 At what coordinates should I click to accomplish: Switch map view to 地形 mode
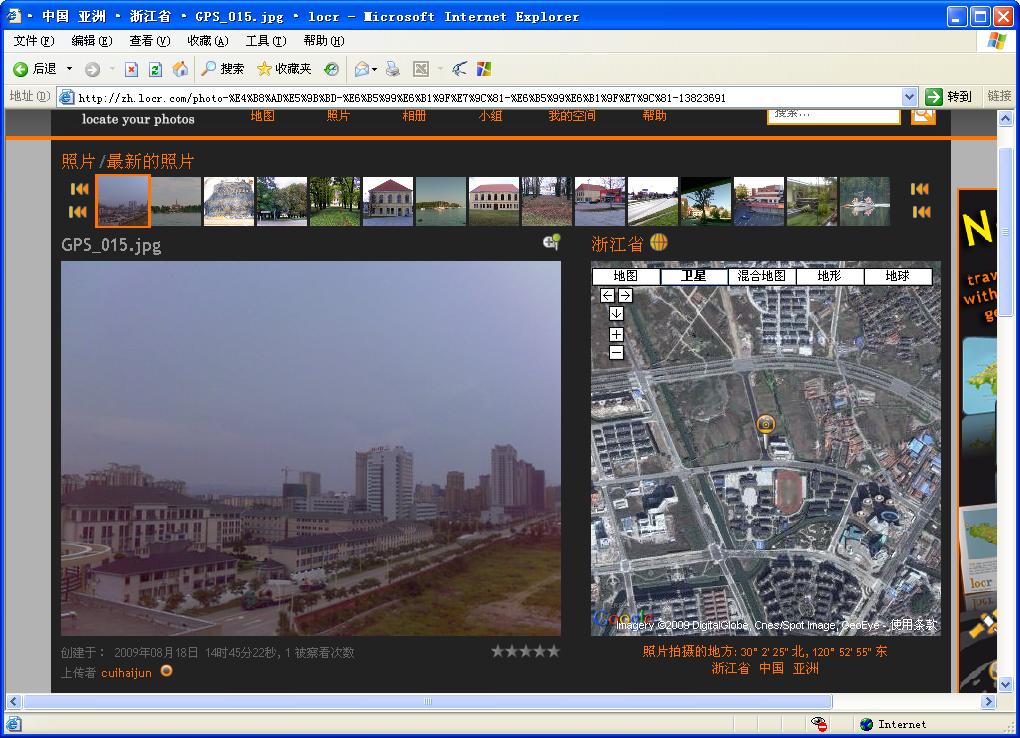coord(829,276)
